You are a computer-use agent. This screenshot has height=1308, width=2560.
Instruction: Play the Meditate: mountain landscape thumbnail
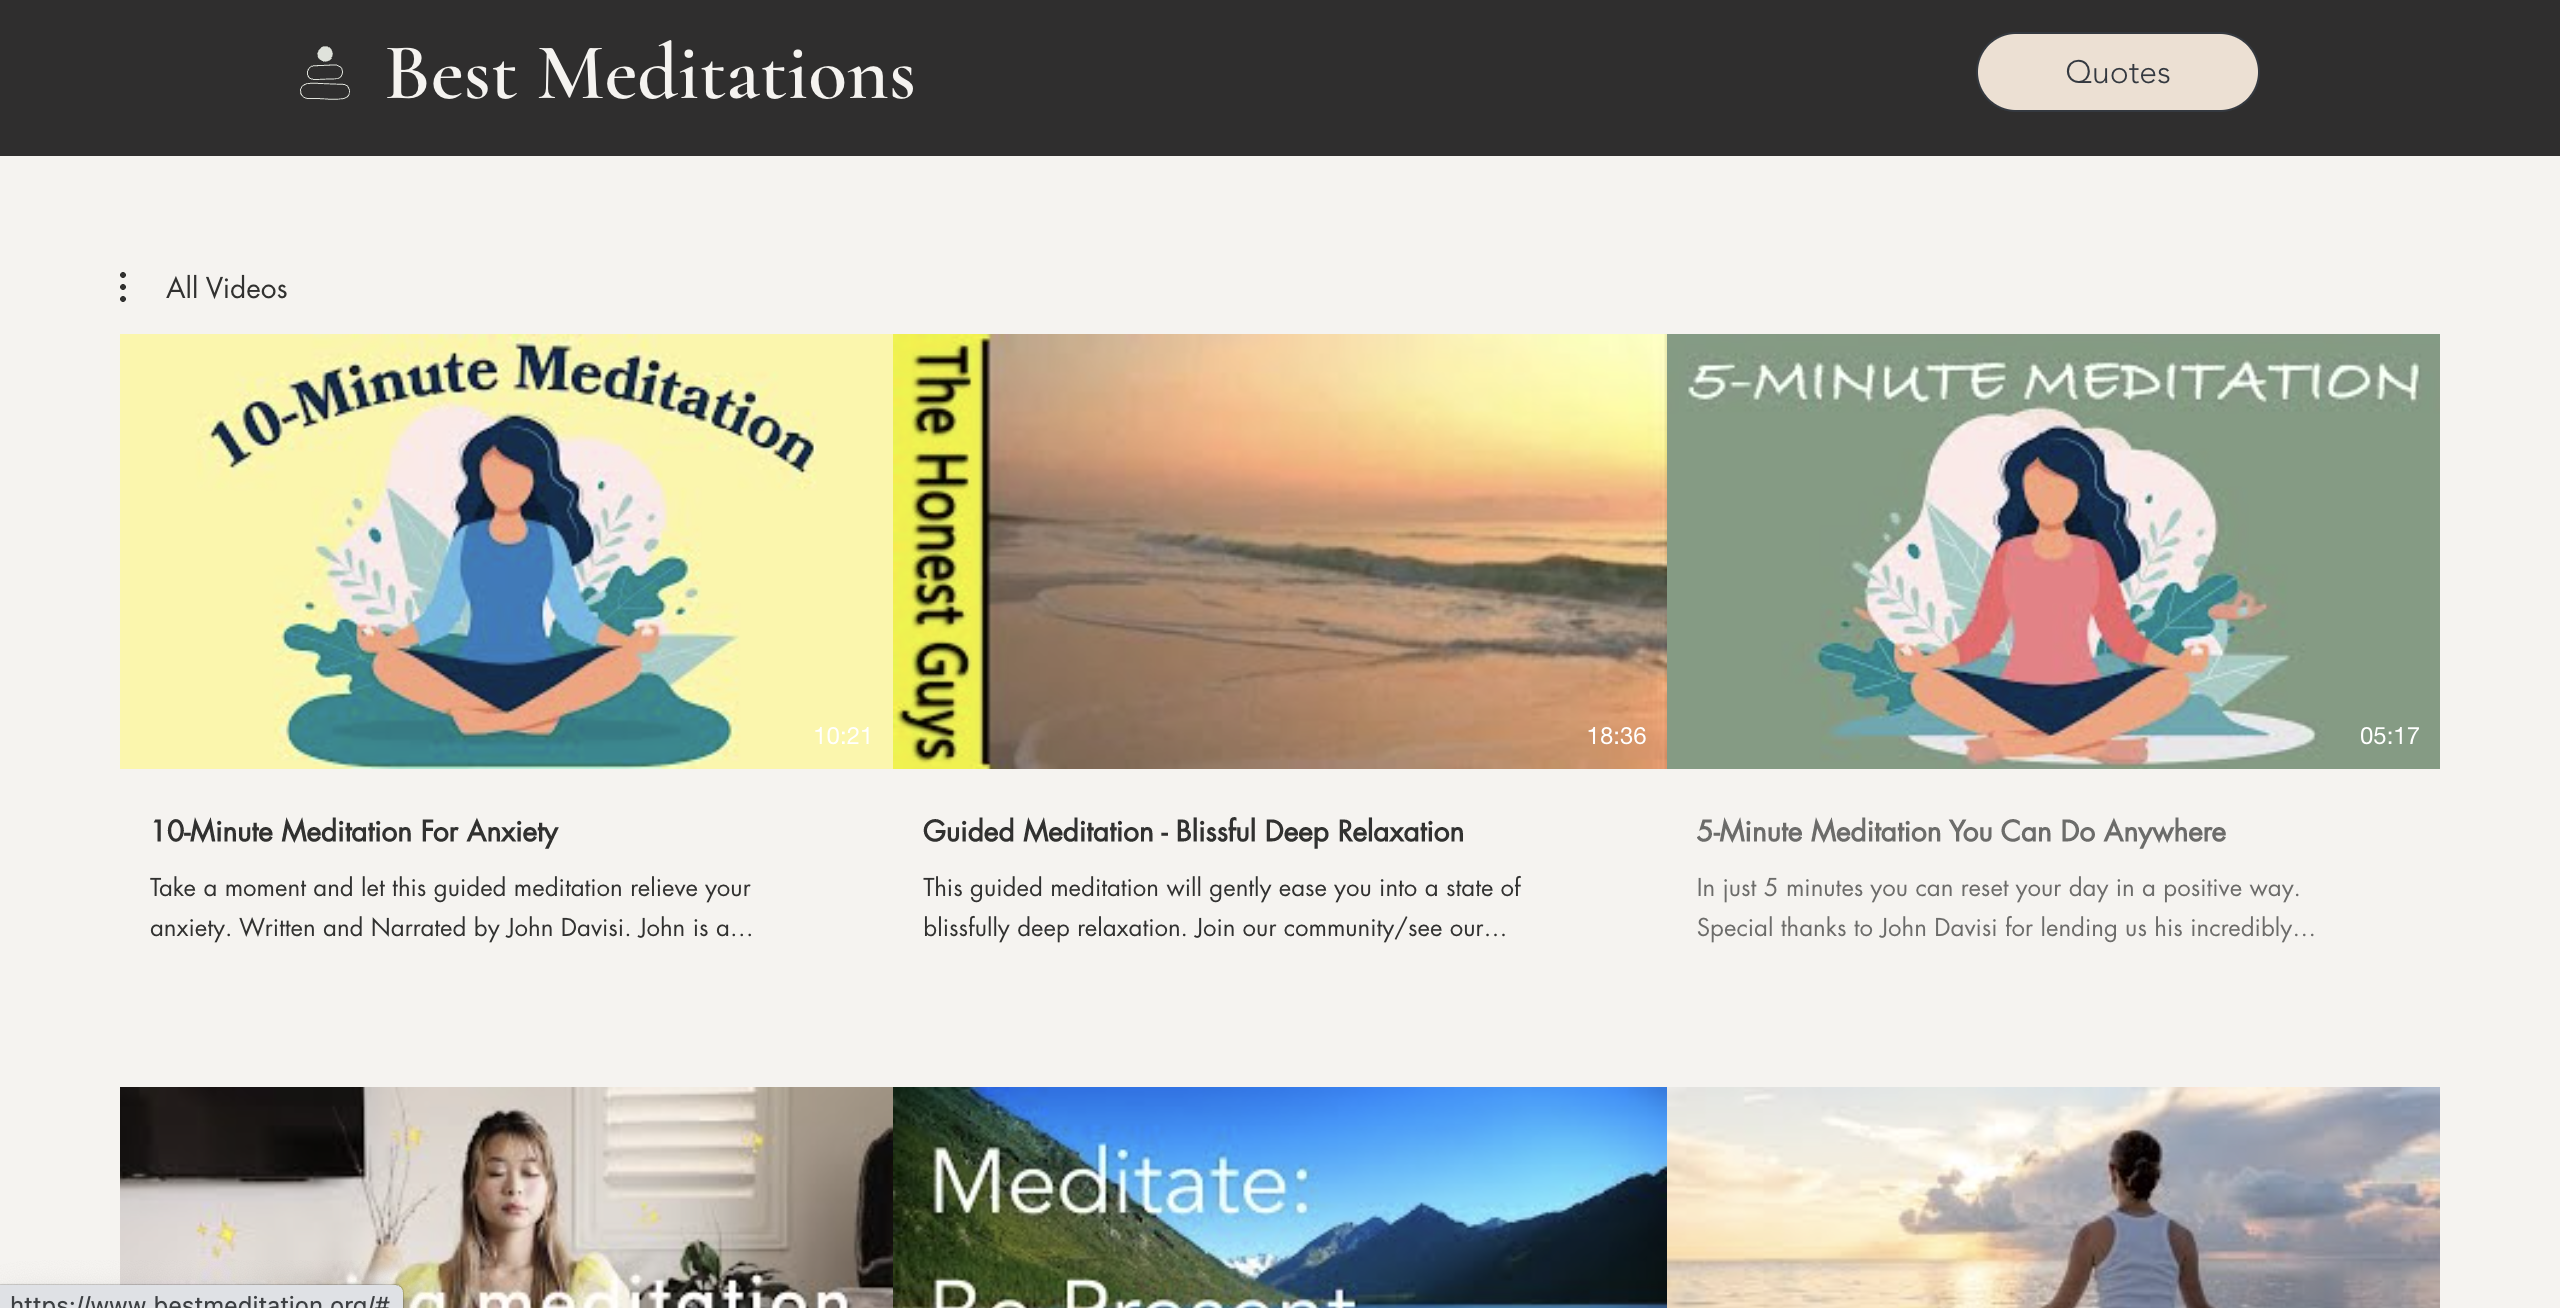coord(1280,1197)
